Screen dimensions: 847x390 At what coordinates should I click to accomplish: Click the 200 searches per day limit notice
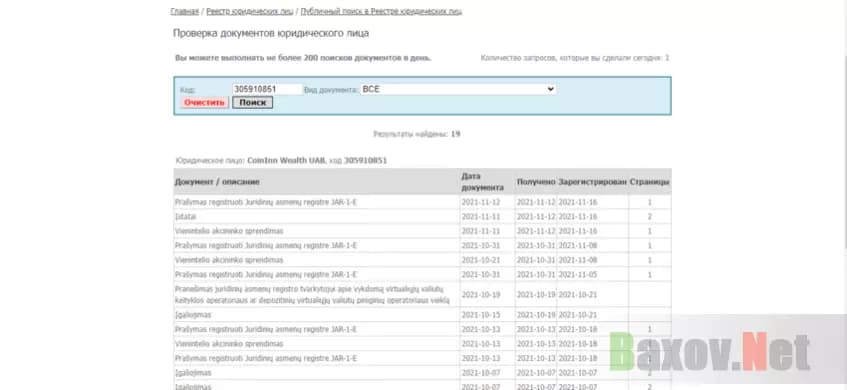tap(303, 58)
